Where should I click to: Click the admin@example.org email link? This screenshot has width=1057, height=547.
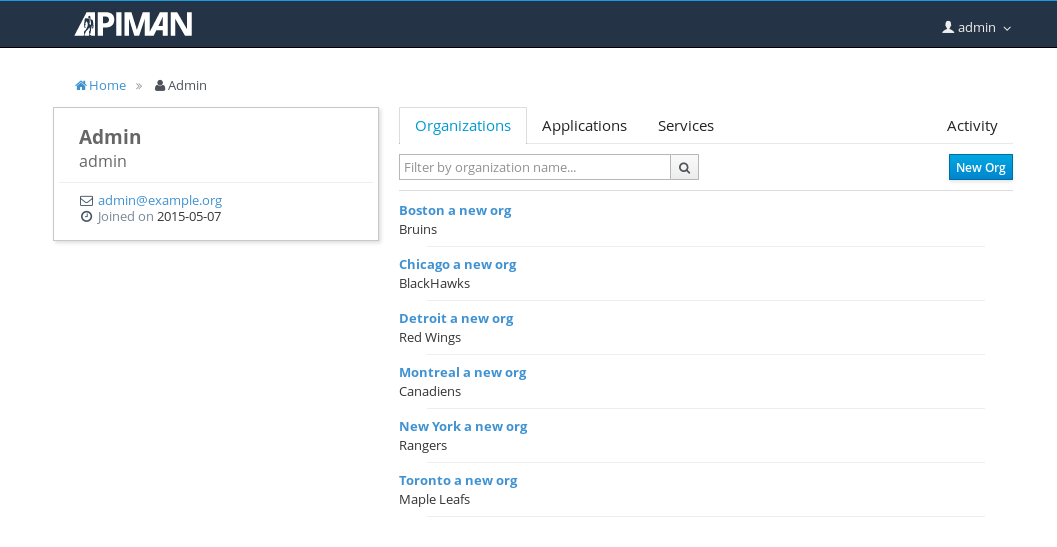pyautogui.click(x=160, y=200)
